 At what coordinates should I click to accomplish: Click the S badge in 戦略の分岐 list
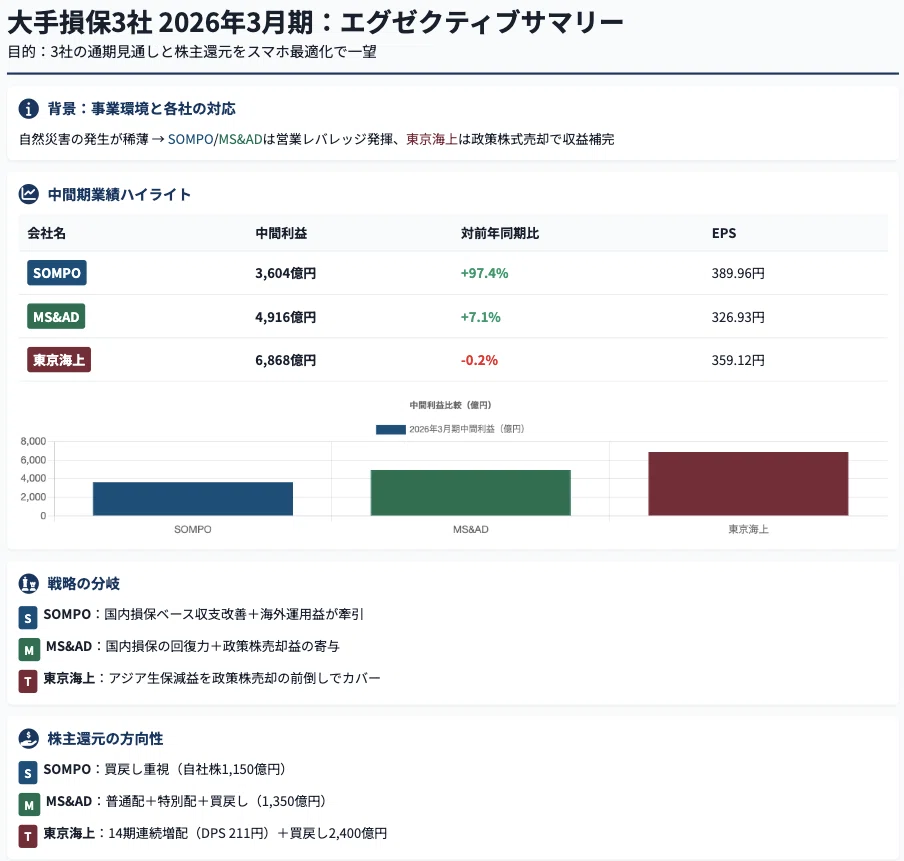[x=28, y=618]
